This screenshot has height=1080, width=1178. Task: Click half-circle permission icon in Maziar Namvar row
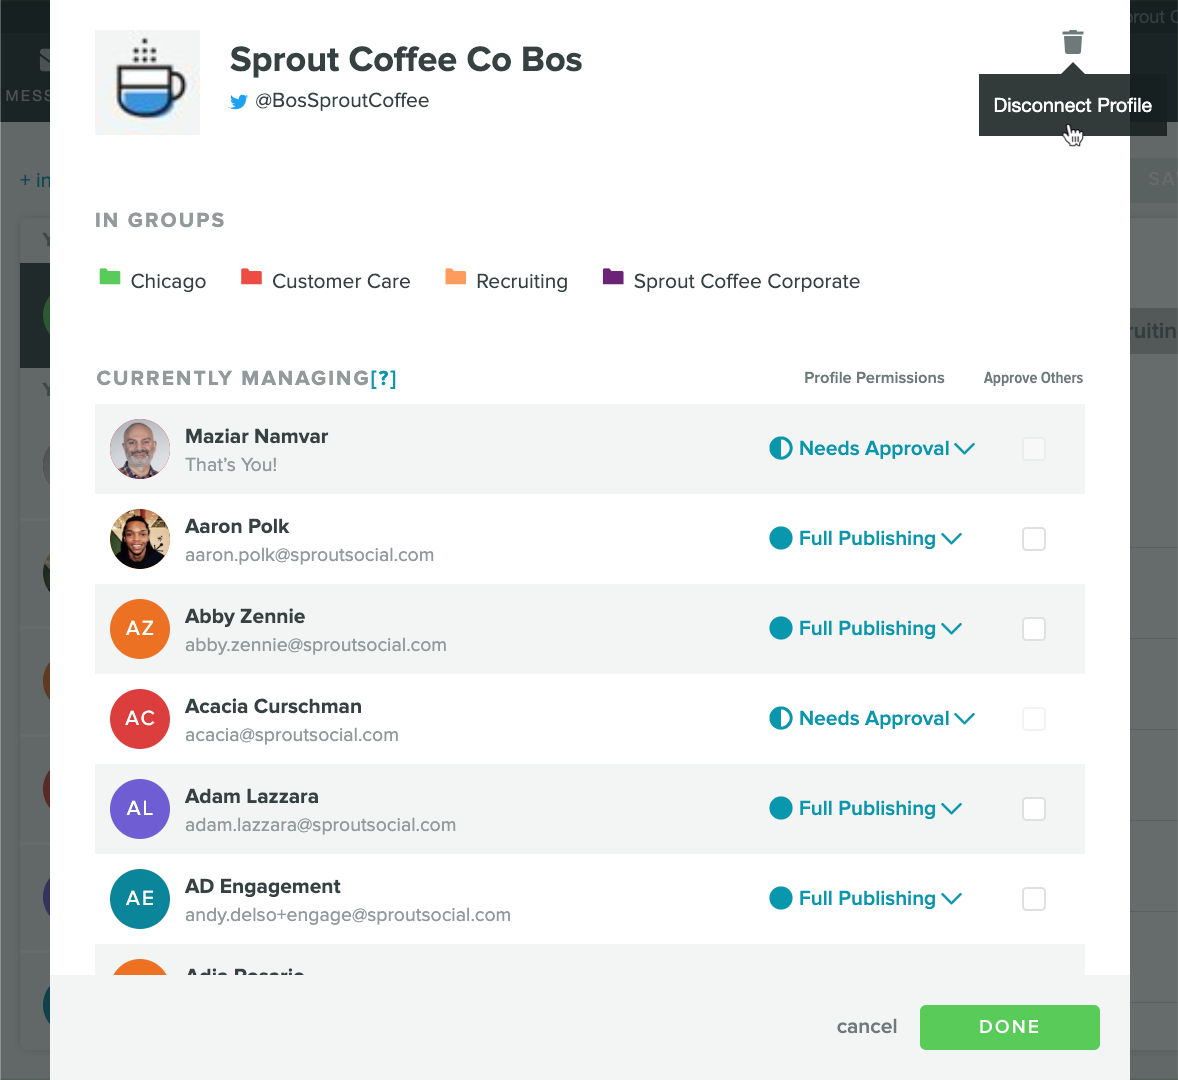[781, 448]
